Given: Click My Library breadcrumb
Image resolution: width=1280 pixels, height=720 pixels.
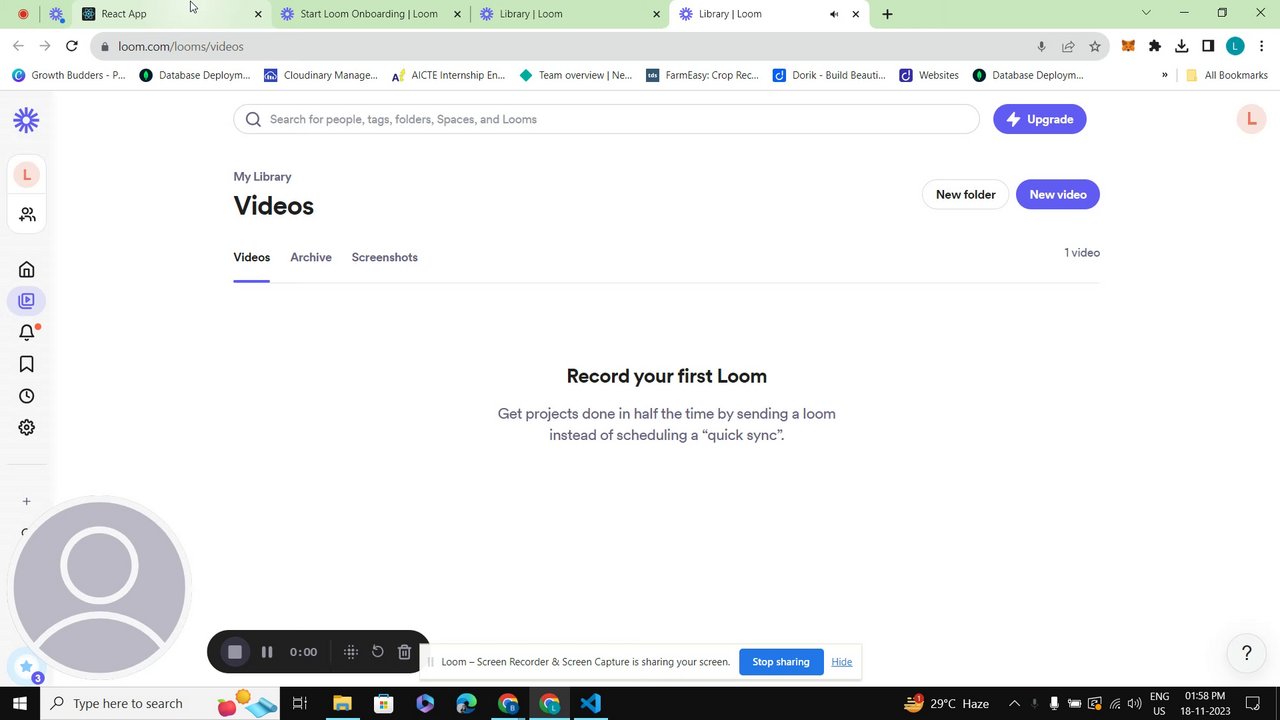Looking at the screenshot, I should click(263, 176).
